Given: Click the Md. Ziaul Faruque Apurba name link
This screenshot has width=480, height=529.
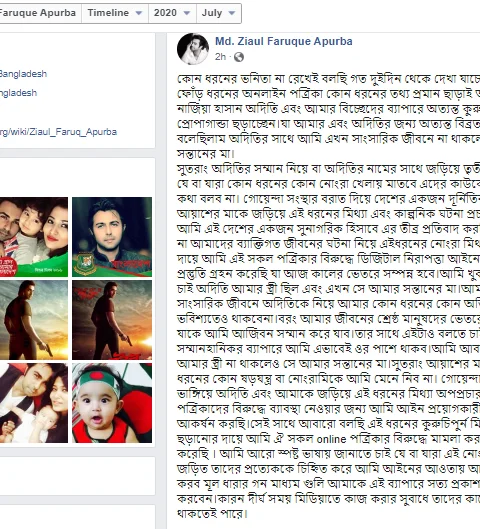Looking at the screenshot, I should [x=284, y=41].
